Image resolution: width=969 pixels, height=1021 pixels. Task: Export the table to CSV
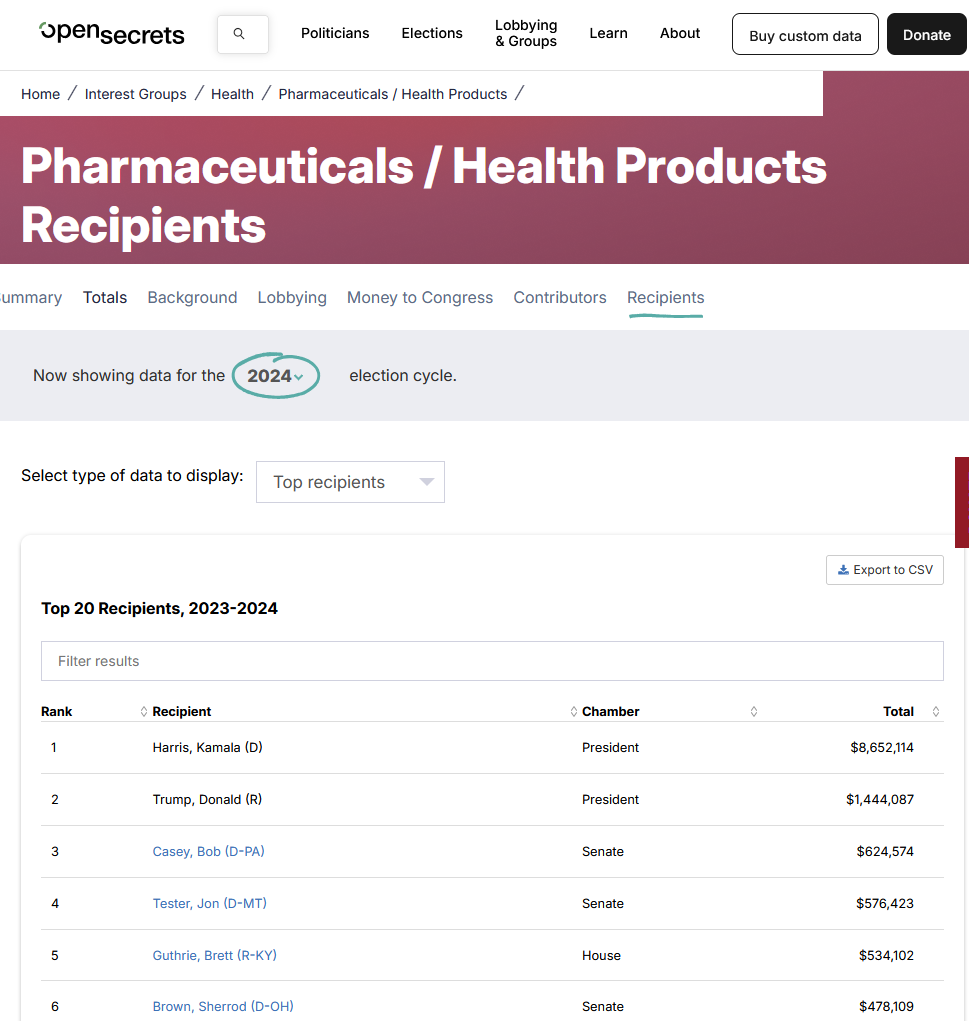click(884, 570)
